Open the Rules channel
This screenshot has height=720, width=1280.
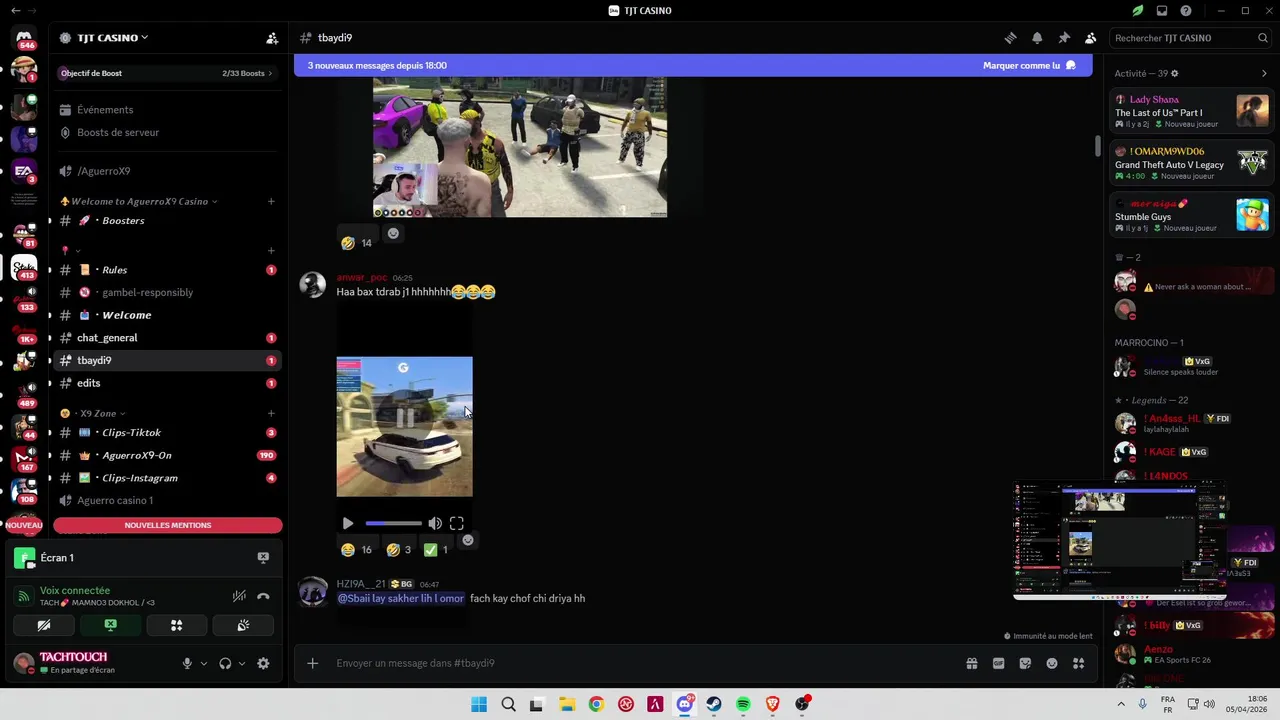[x=167, y=270]
